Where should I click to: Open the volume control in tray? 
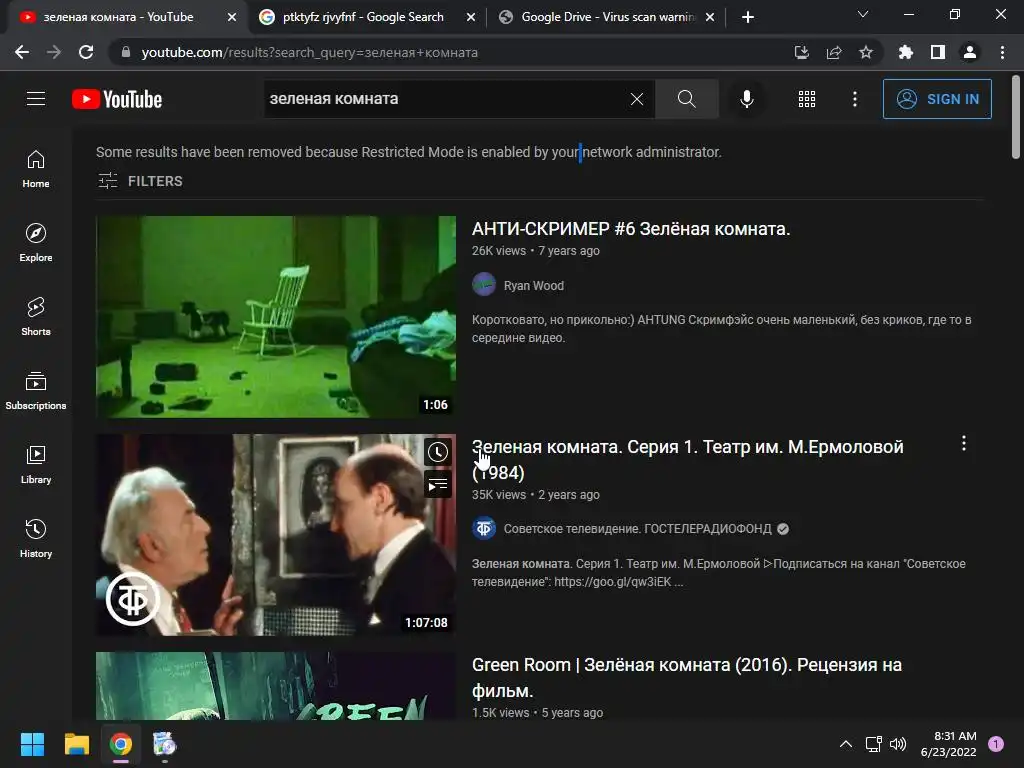point(898,744)
